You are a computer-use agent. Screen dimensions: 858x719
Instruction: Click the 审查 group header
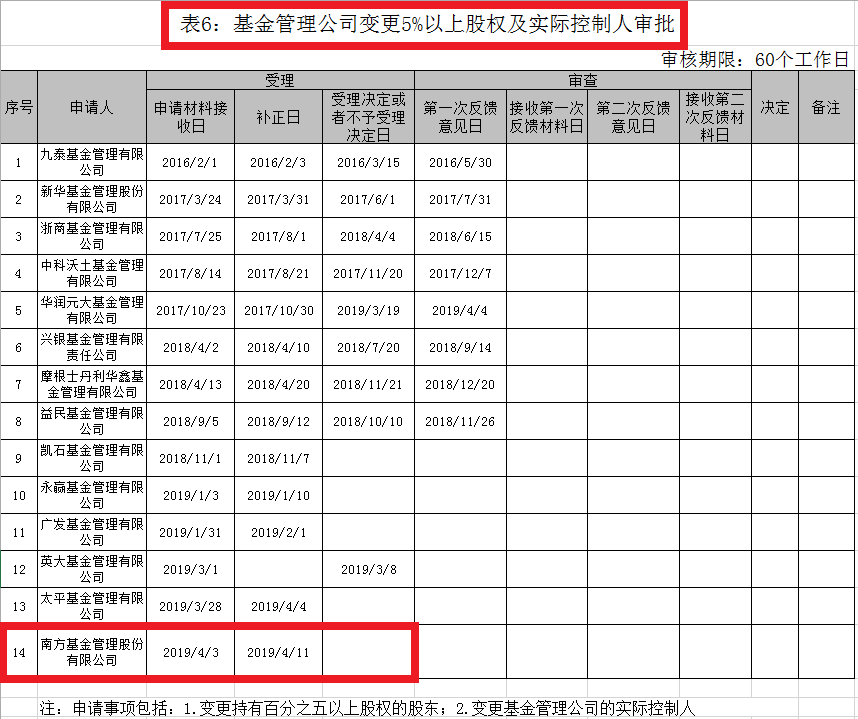pos(583,80)
